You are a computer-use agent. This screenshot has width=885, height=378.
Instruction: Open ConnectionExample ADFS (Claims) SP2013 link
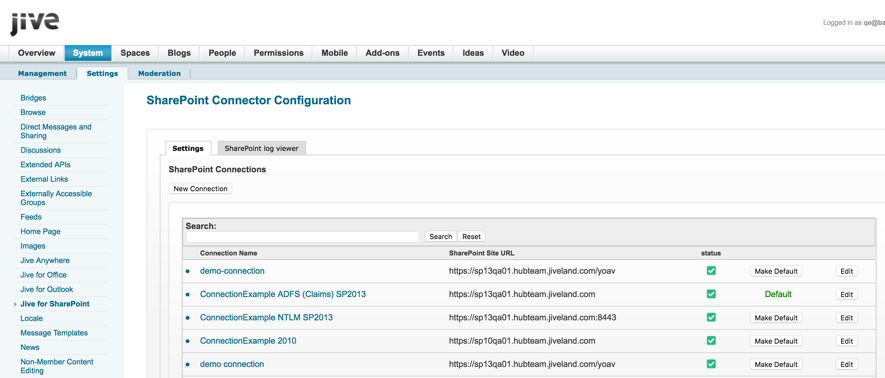[283, 294]
